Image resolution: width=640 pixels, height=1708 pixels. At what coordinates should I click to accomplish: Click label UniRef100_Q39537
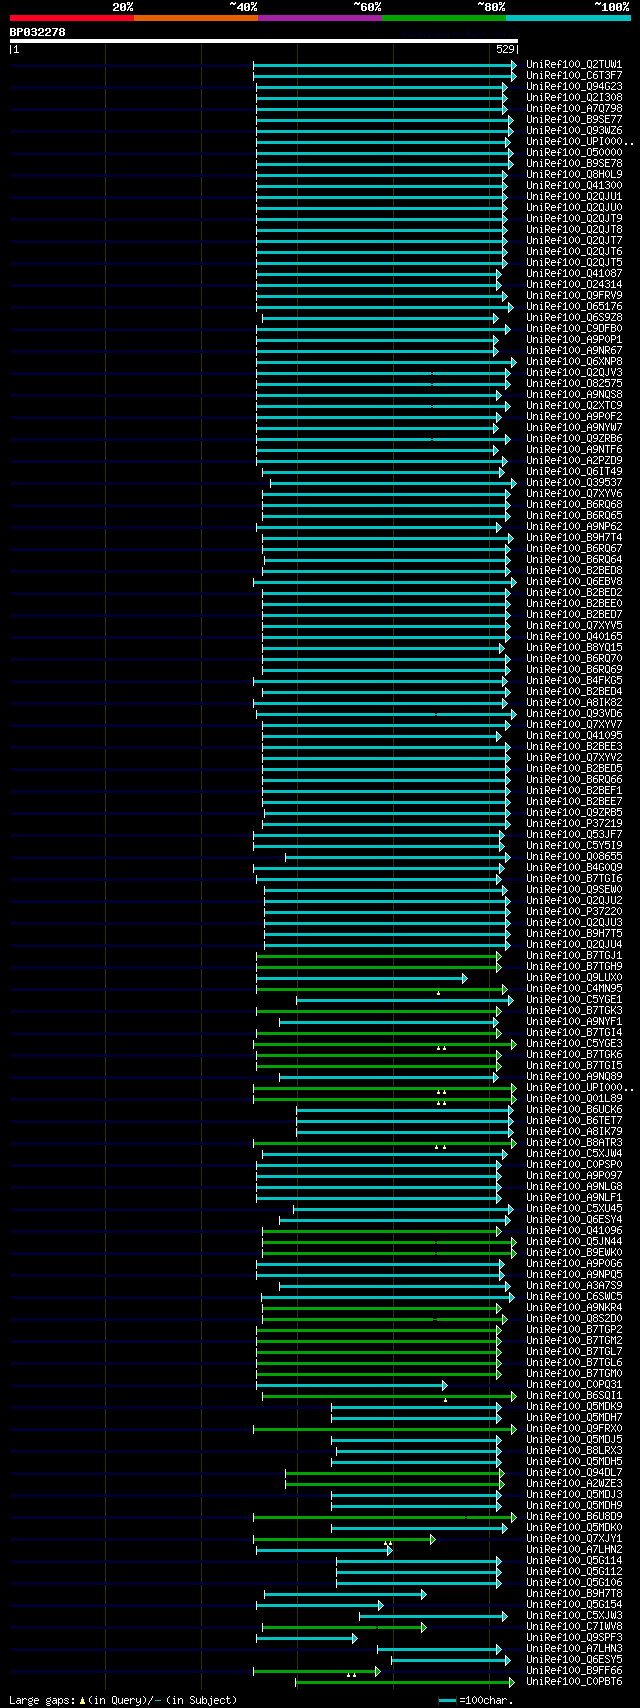point(574,482)
